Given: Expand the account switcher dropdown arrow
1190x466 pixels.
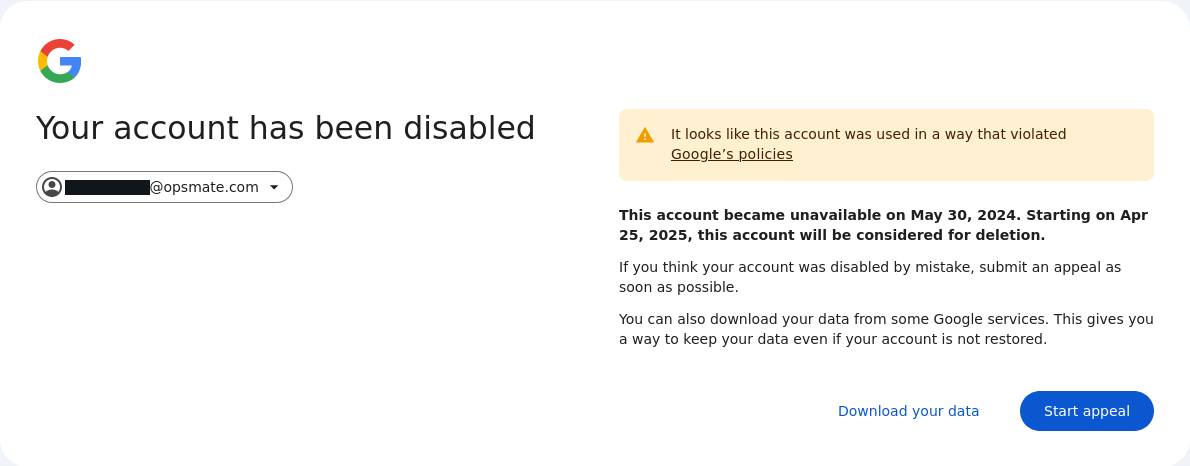Looking at the screenshot, I should point(274,187).
